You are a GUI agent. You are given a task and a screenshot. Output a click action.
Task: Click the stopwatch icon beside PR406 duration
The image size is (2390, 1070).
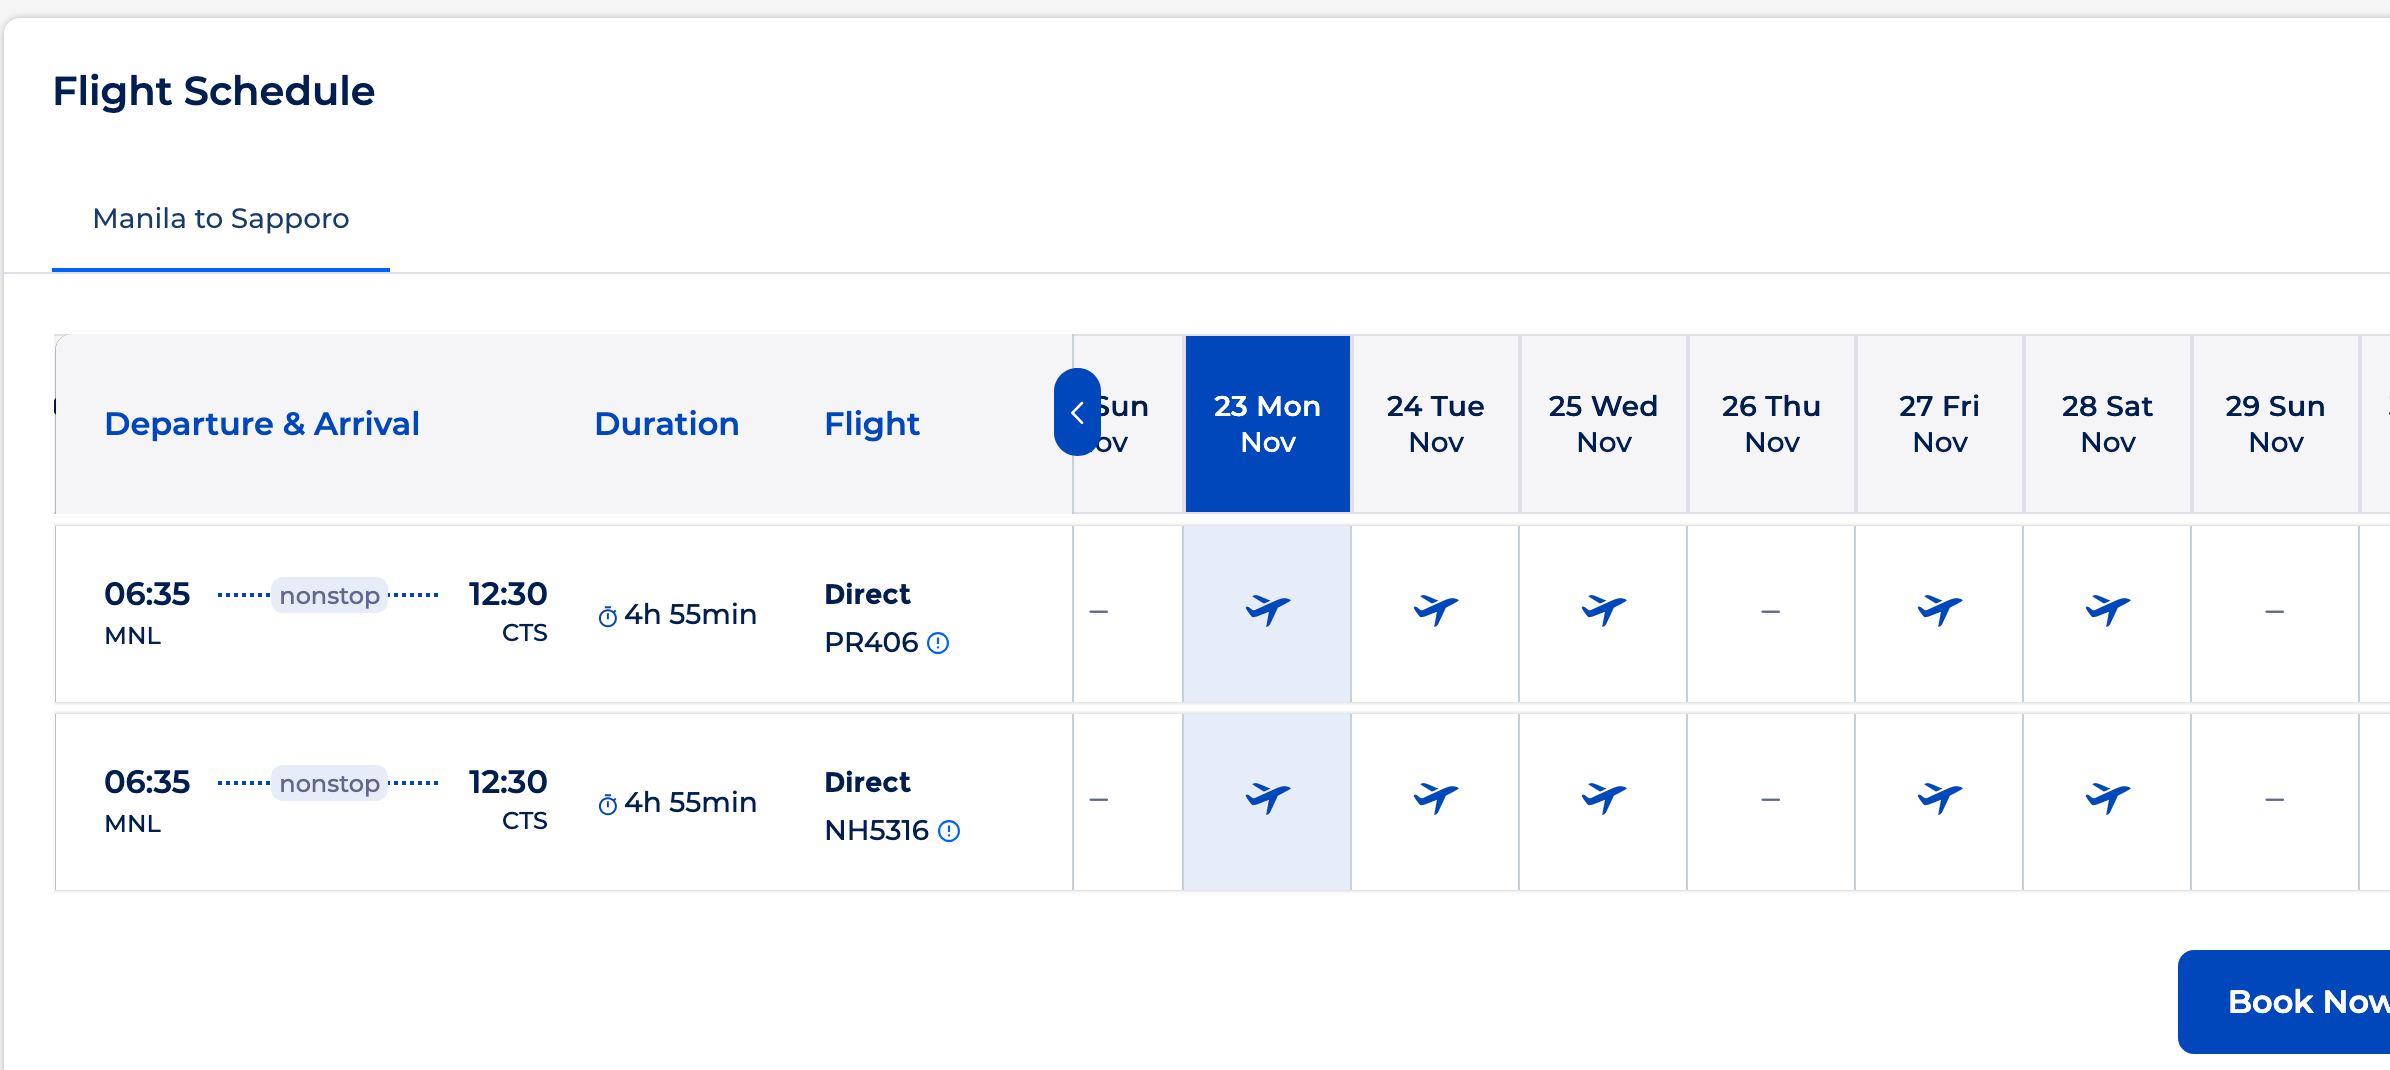pyautogui.click(x=607, y=616)
